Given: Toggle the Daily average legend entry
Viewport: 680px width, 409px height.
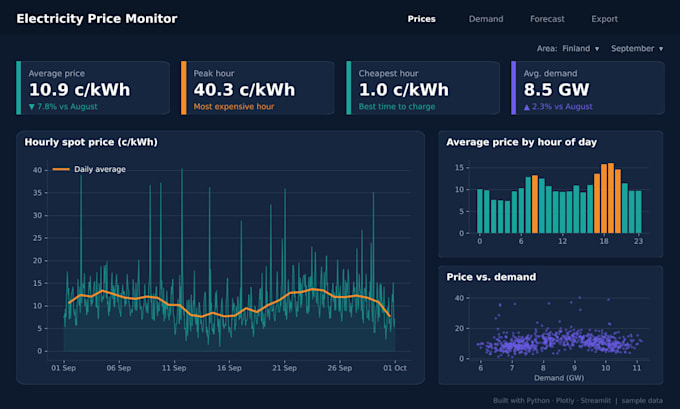Looking at the screenshot, I should click(89, 169).
